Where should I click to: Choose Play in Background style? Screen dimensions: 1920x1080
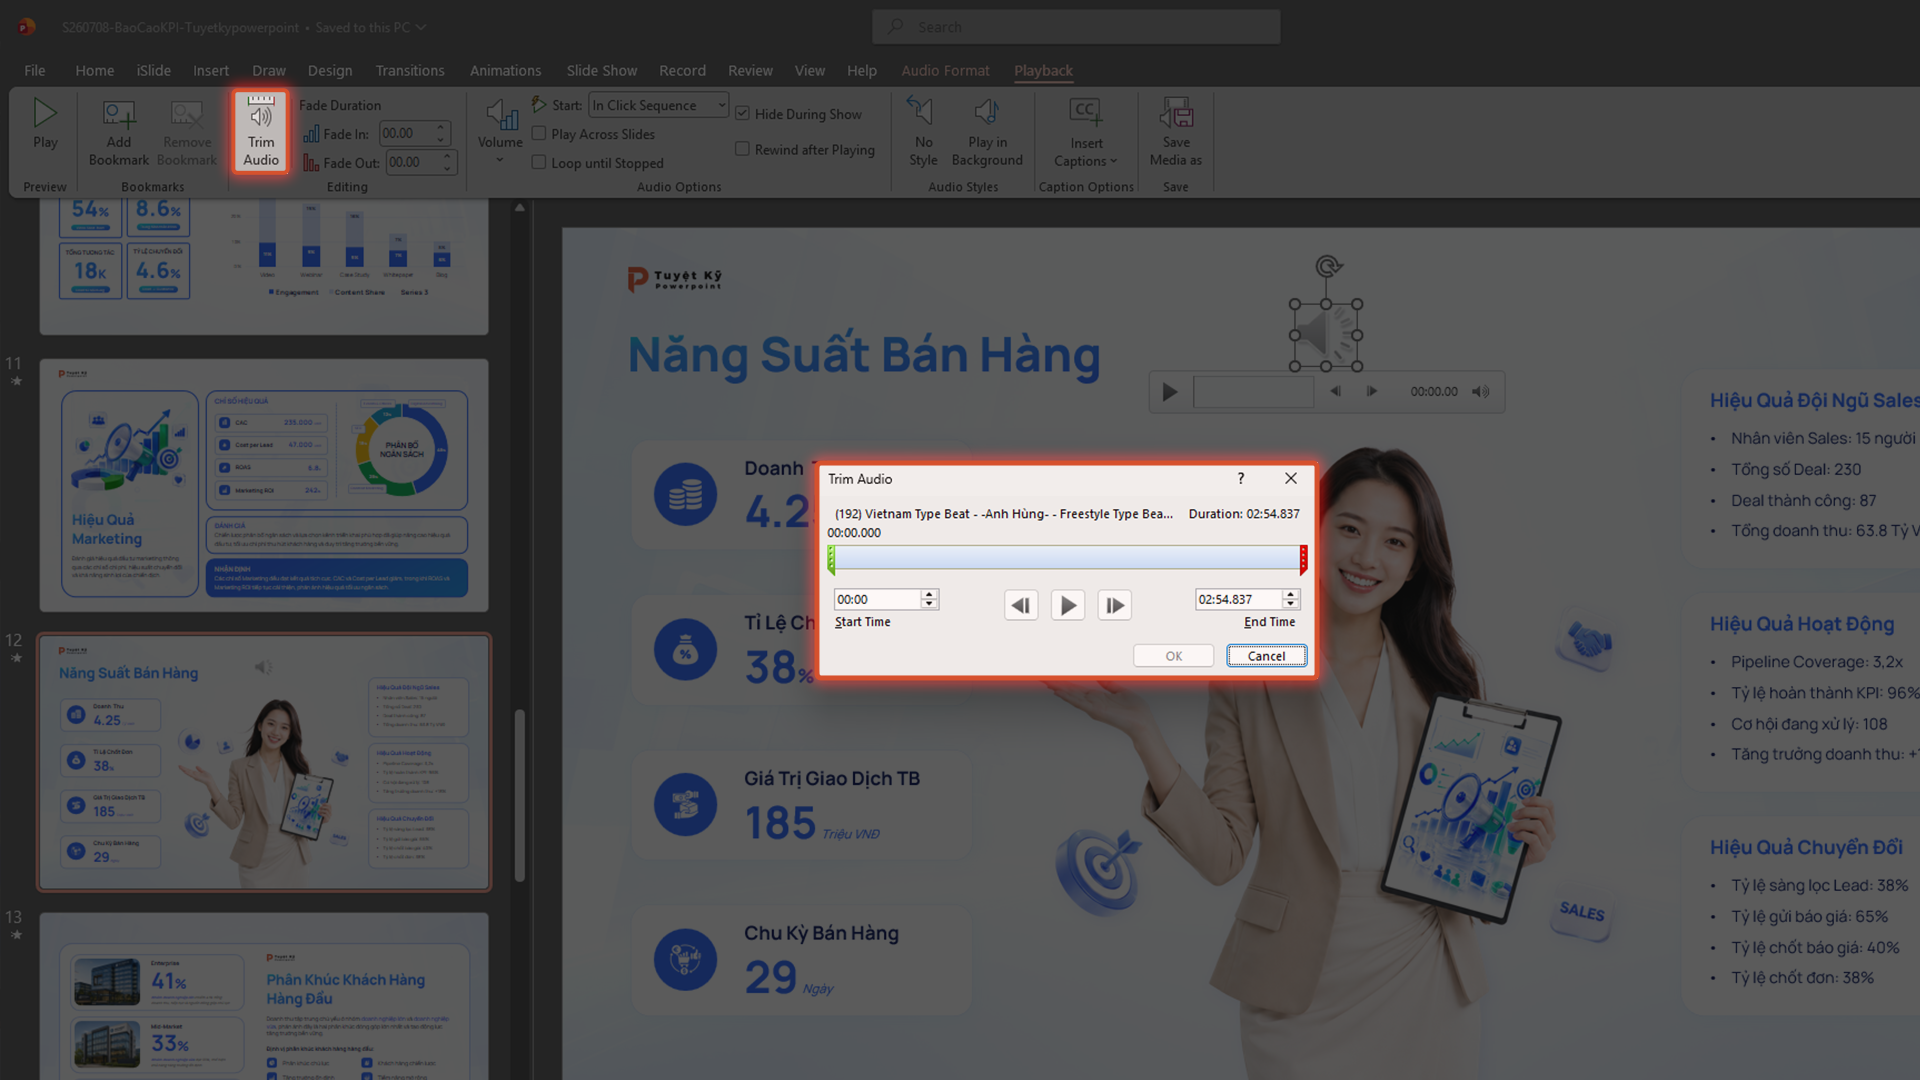(x=987, y=132)
